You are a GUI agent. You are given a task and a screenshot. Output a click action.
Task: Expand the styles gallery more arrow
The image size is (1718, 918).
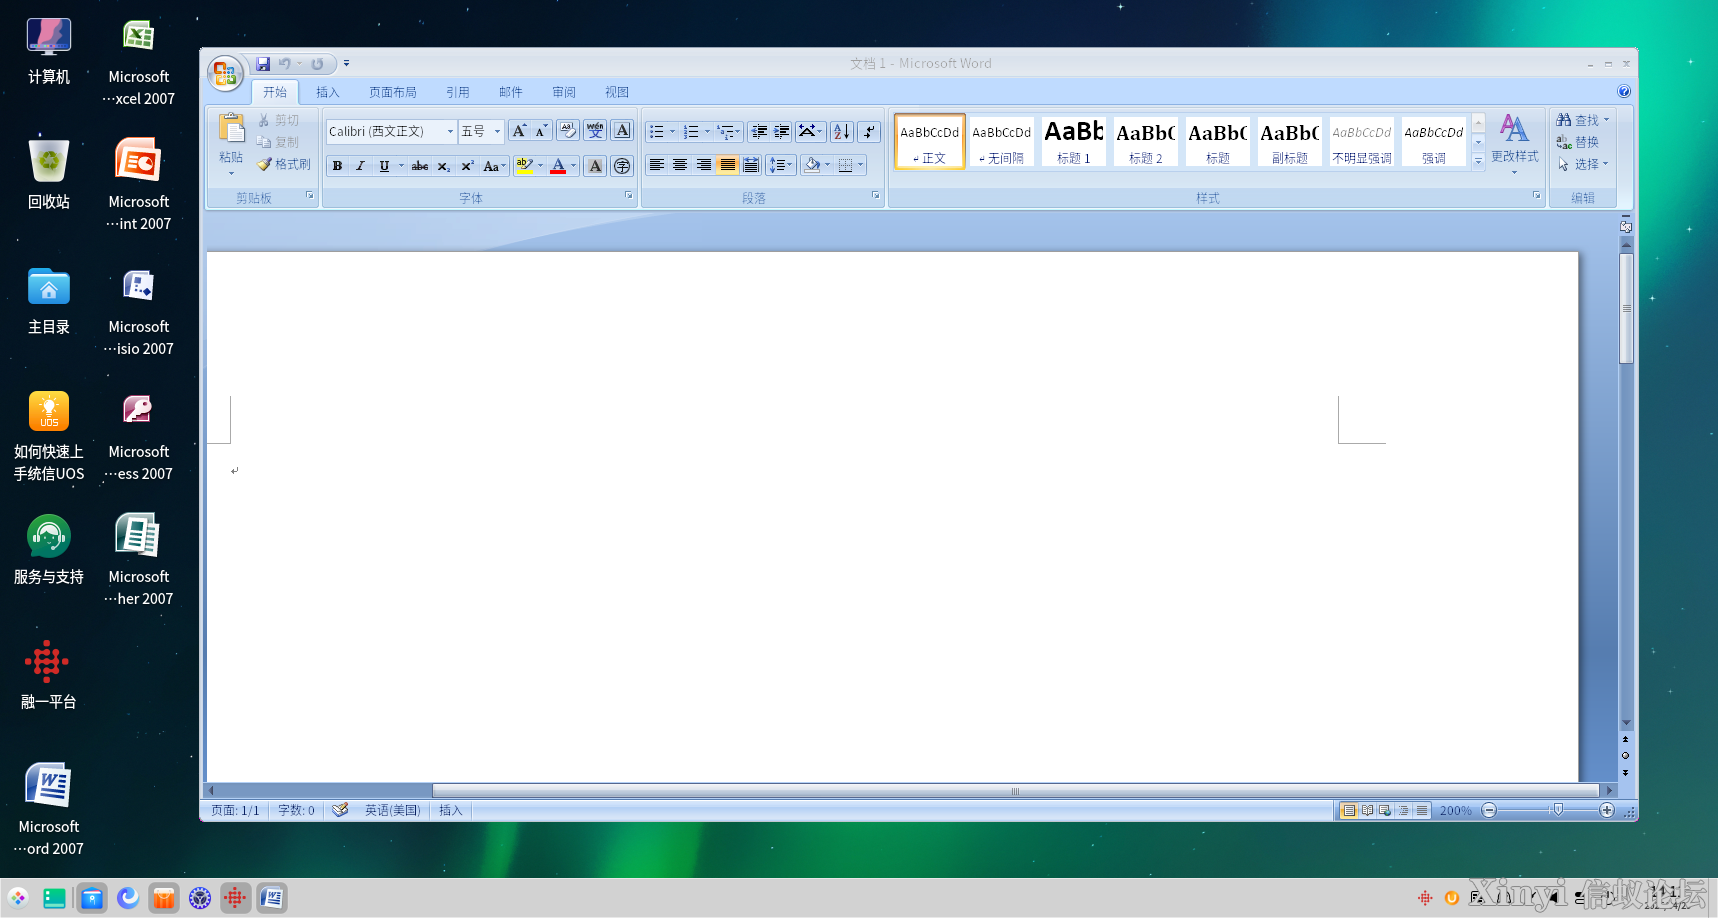1478,161
